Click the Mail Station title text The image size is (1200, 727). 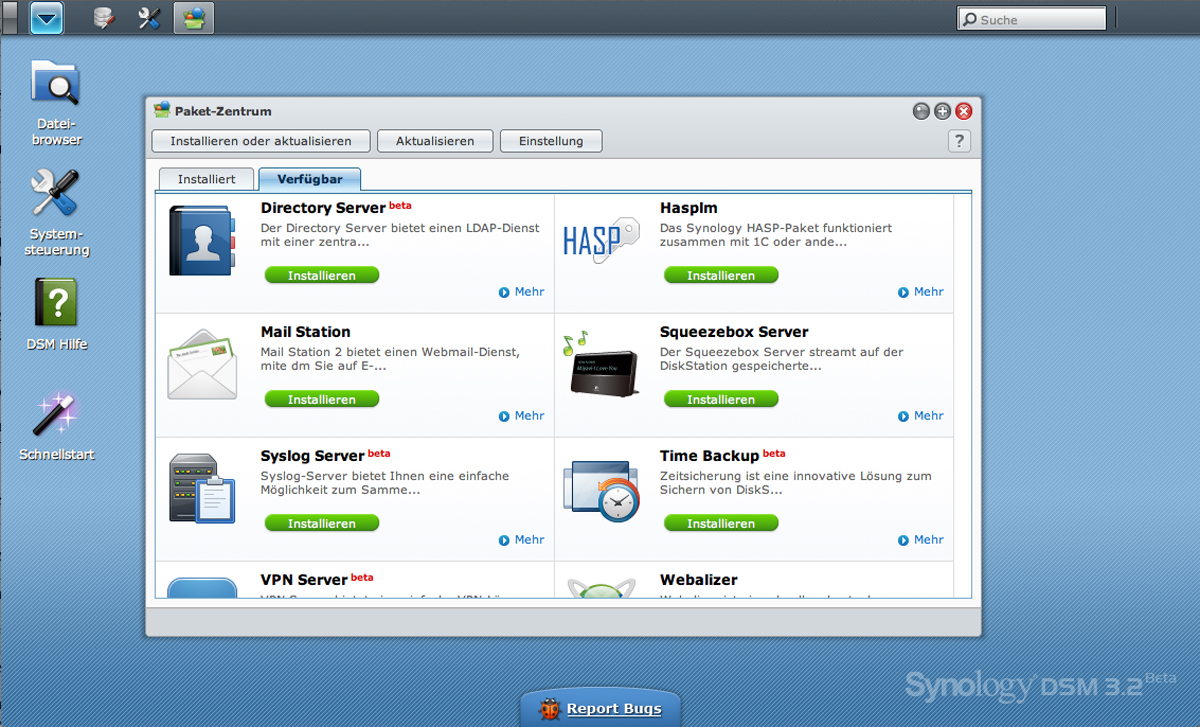pos(306,332)
